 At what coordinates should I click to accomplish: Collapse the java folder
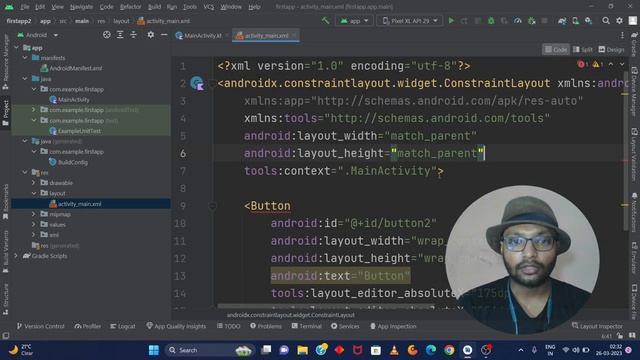coord(25,79)
